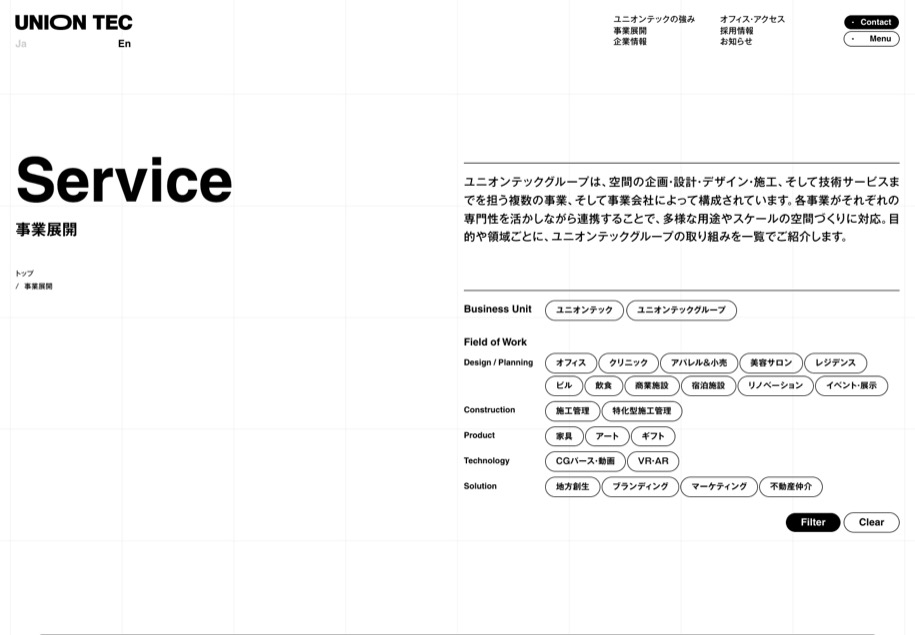Image resolution: width=915 pixels, height=635 pixels.
Task: Click the large Service heading
Action: [124, 180]
